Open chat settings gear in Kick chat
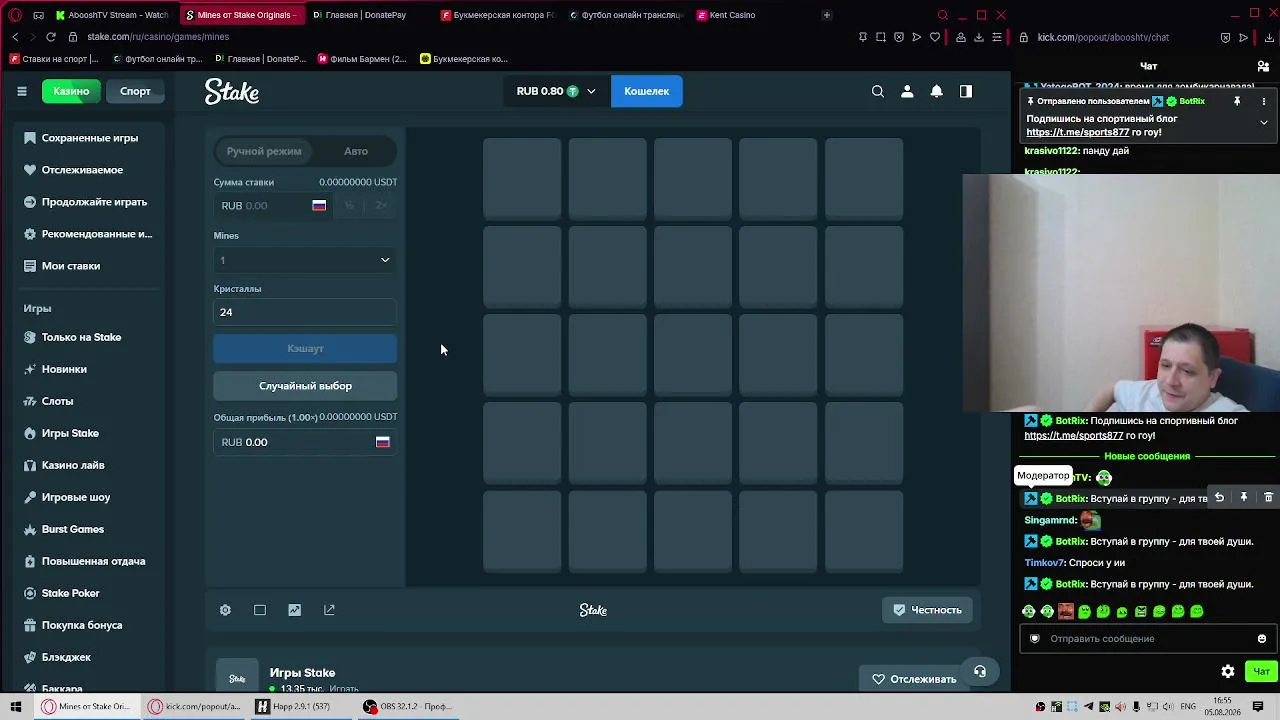Image resolution: width=1280 pixels, height=720 pixels. pyautogui.click(x=1228, y=672)
